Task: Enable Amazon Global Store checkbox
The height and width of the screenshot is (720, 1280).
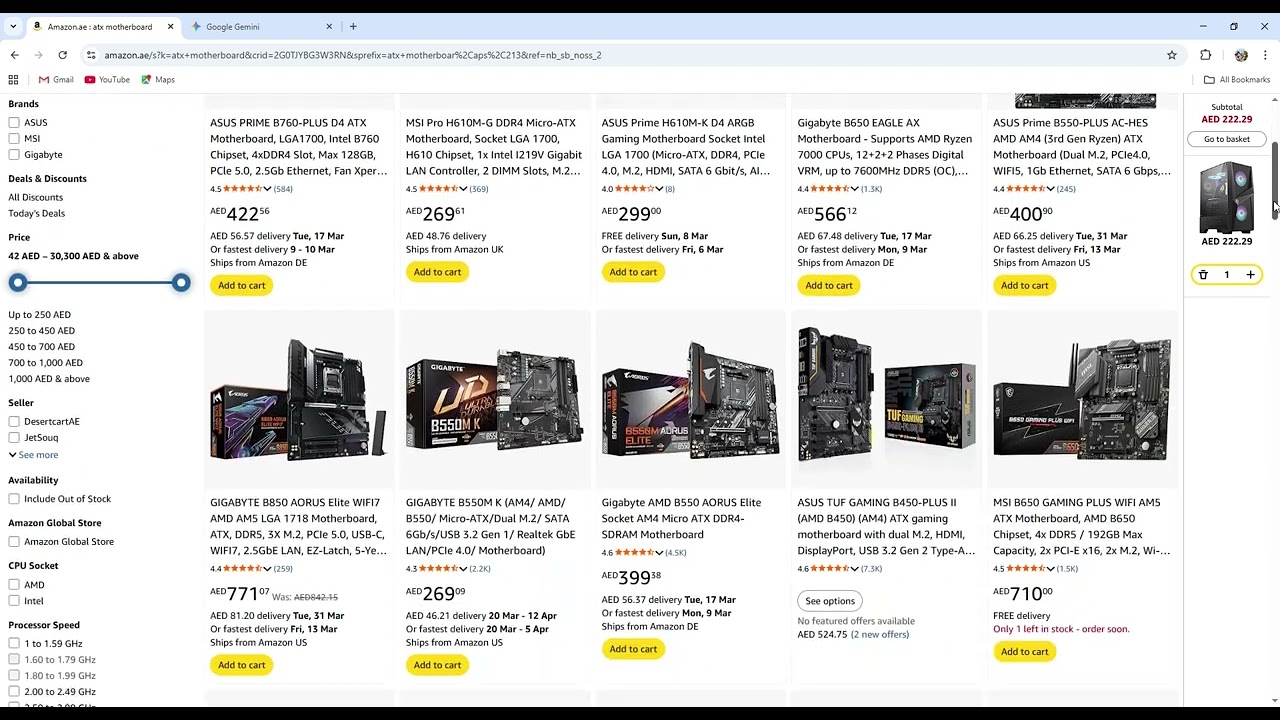Action: [x=14, y=542]
